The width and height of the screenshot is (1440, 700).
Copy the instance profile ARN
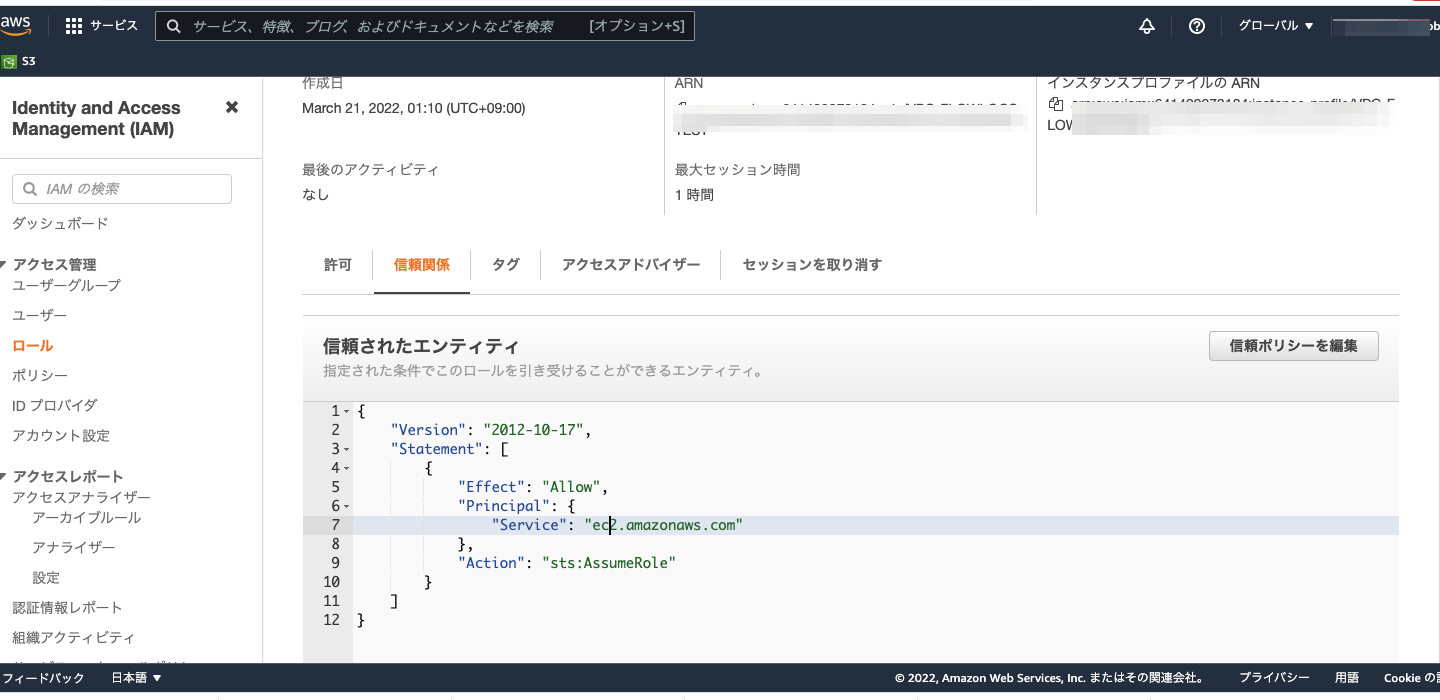click(x=1056, y=104)
